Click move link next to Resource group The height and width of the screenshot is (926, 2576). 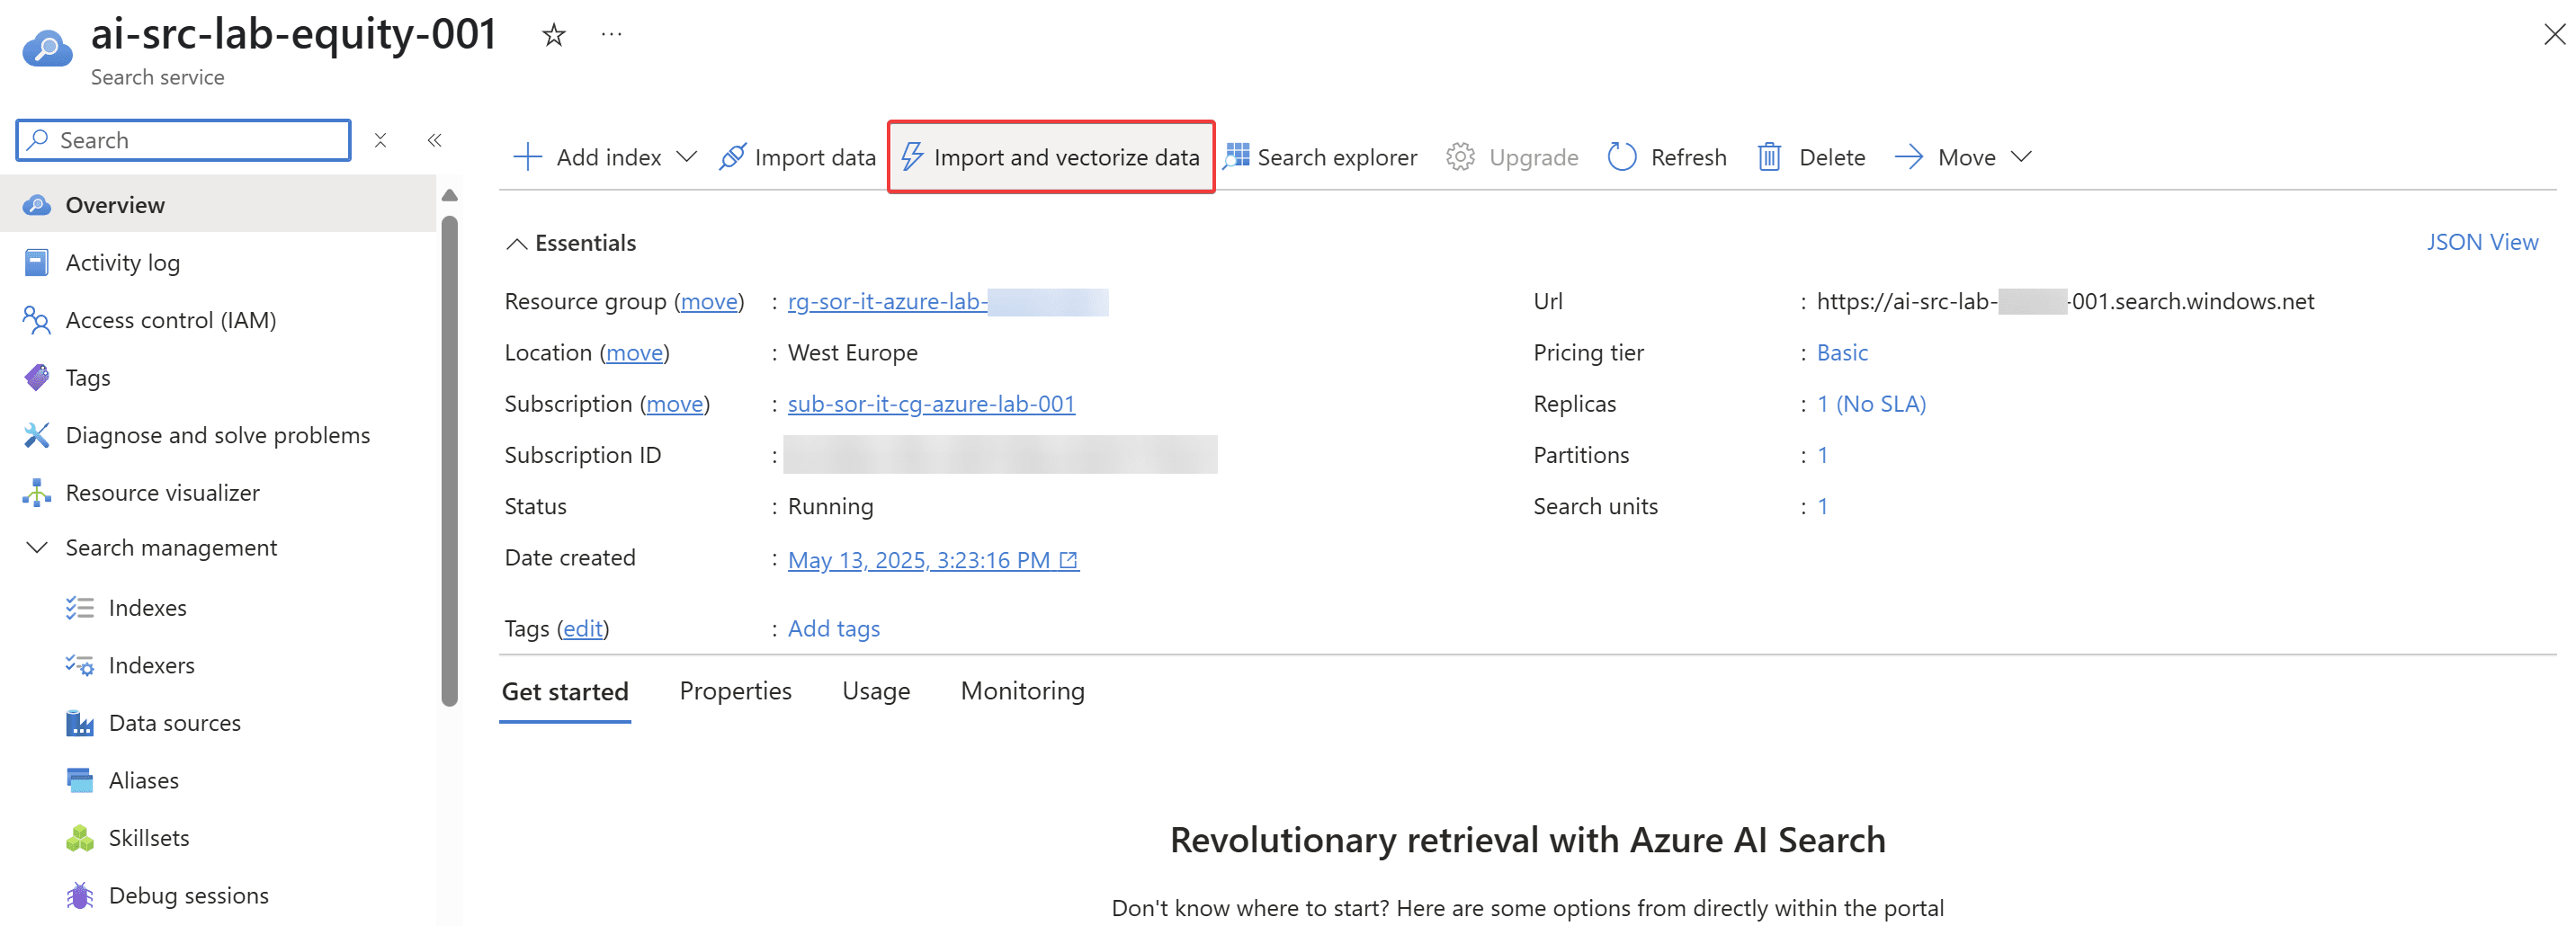[709, 301]
